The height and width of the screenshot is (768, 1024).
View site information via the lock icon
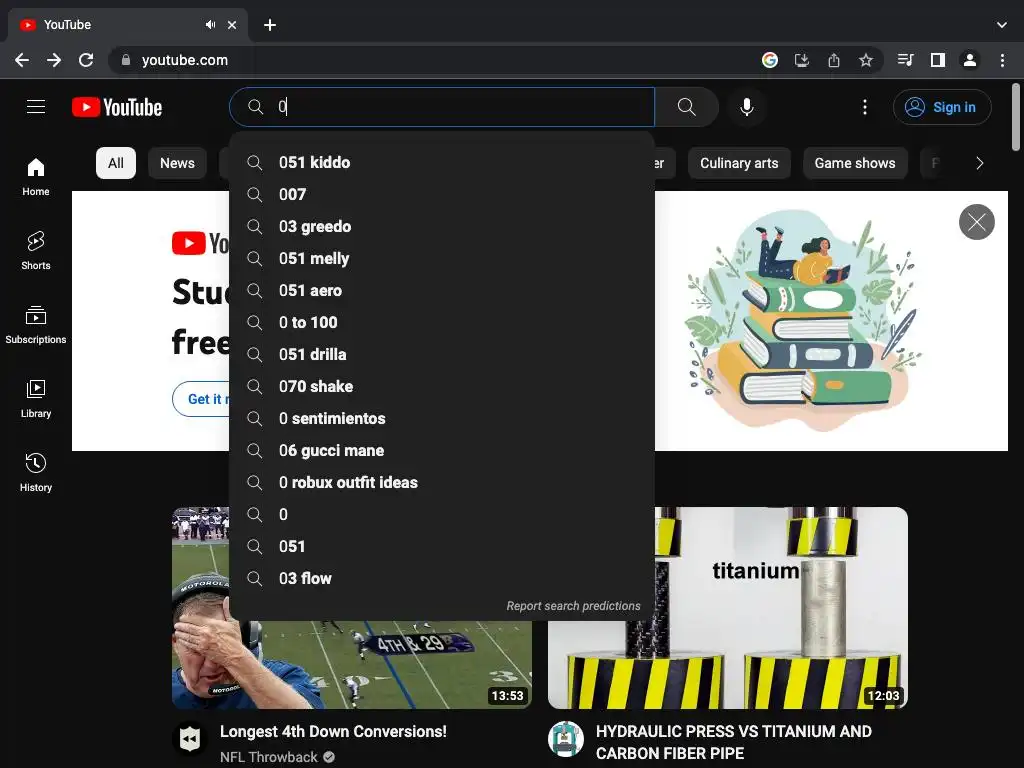point(126,60)
